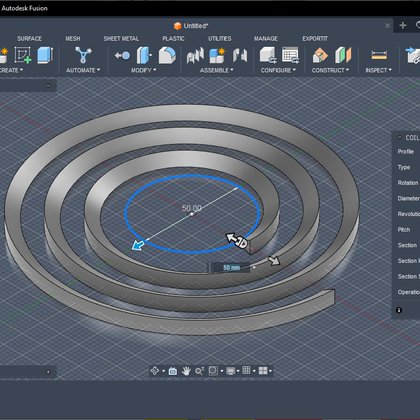Screen dimensions: 420x420
Task: Click the Viewports layout icon
Action: 263,371
